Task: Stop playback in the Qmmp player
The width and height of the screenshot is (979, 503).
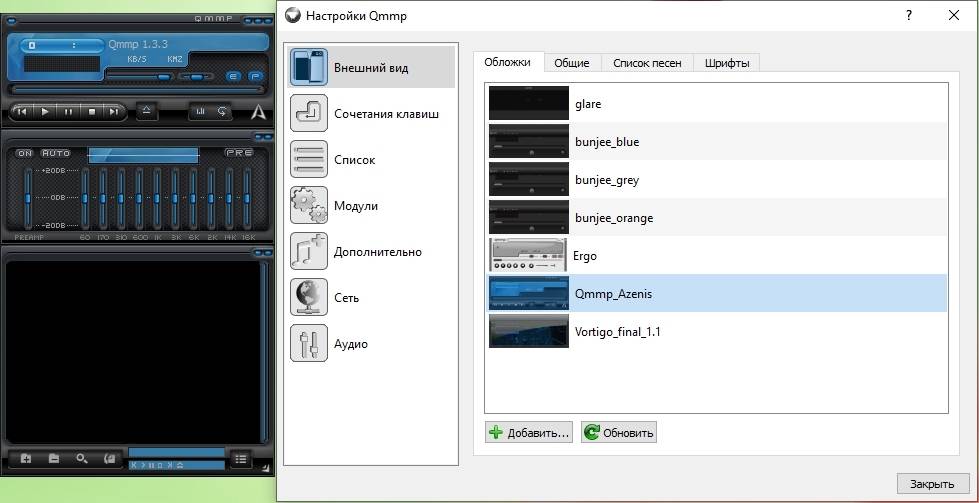Action: (92, 112)
